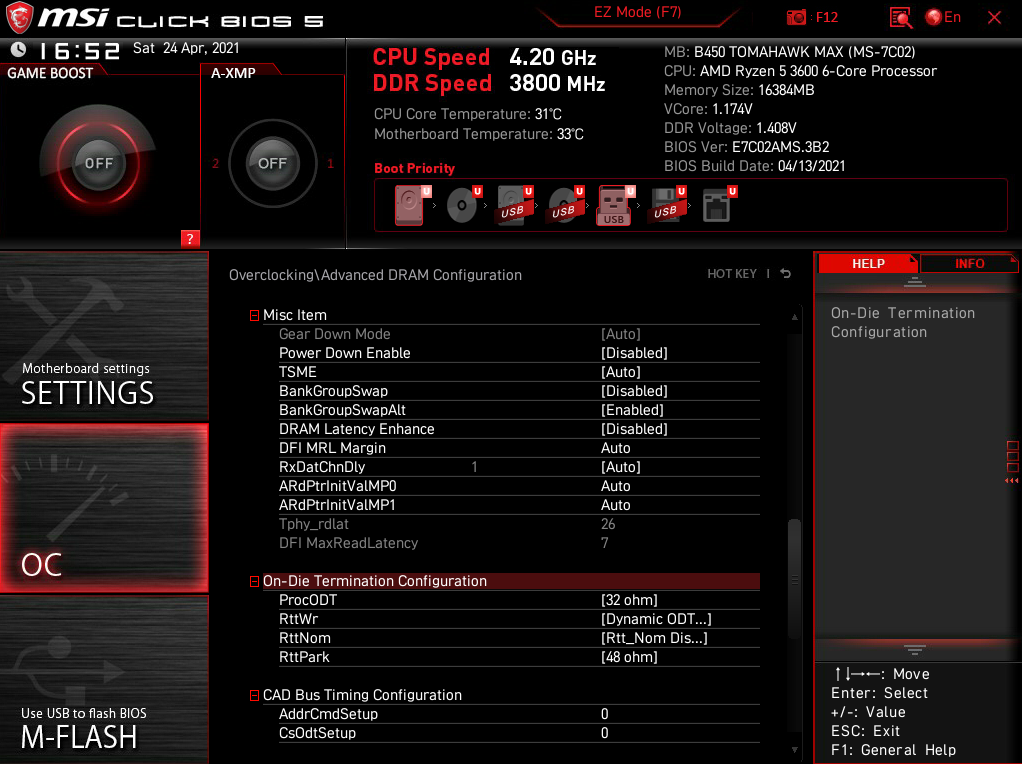Change RttPark 48 ohm setting
1022x764 pixels.
(629, 657)
